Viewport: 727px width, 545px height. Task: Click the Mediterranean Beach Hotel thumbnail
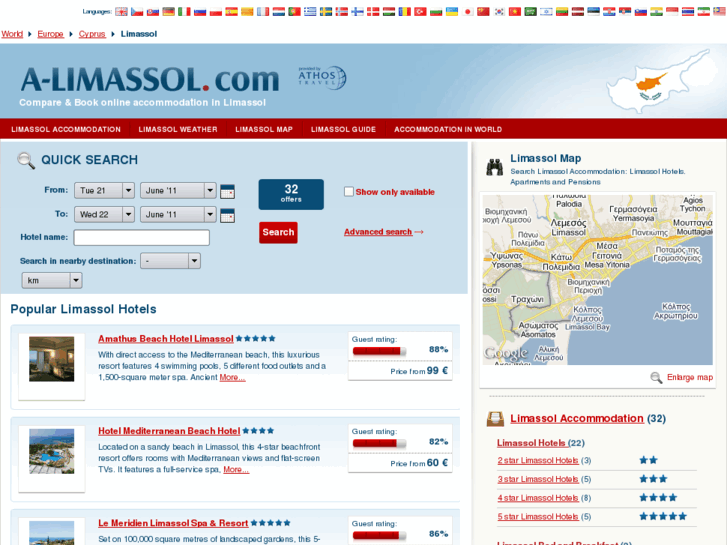coord(51,451)
